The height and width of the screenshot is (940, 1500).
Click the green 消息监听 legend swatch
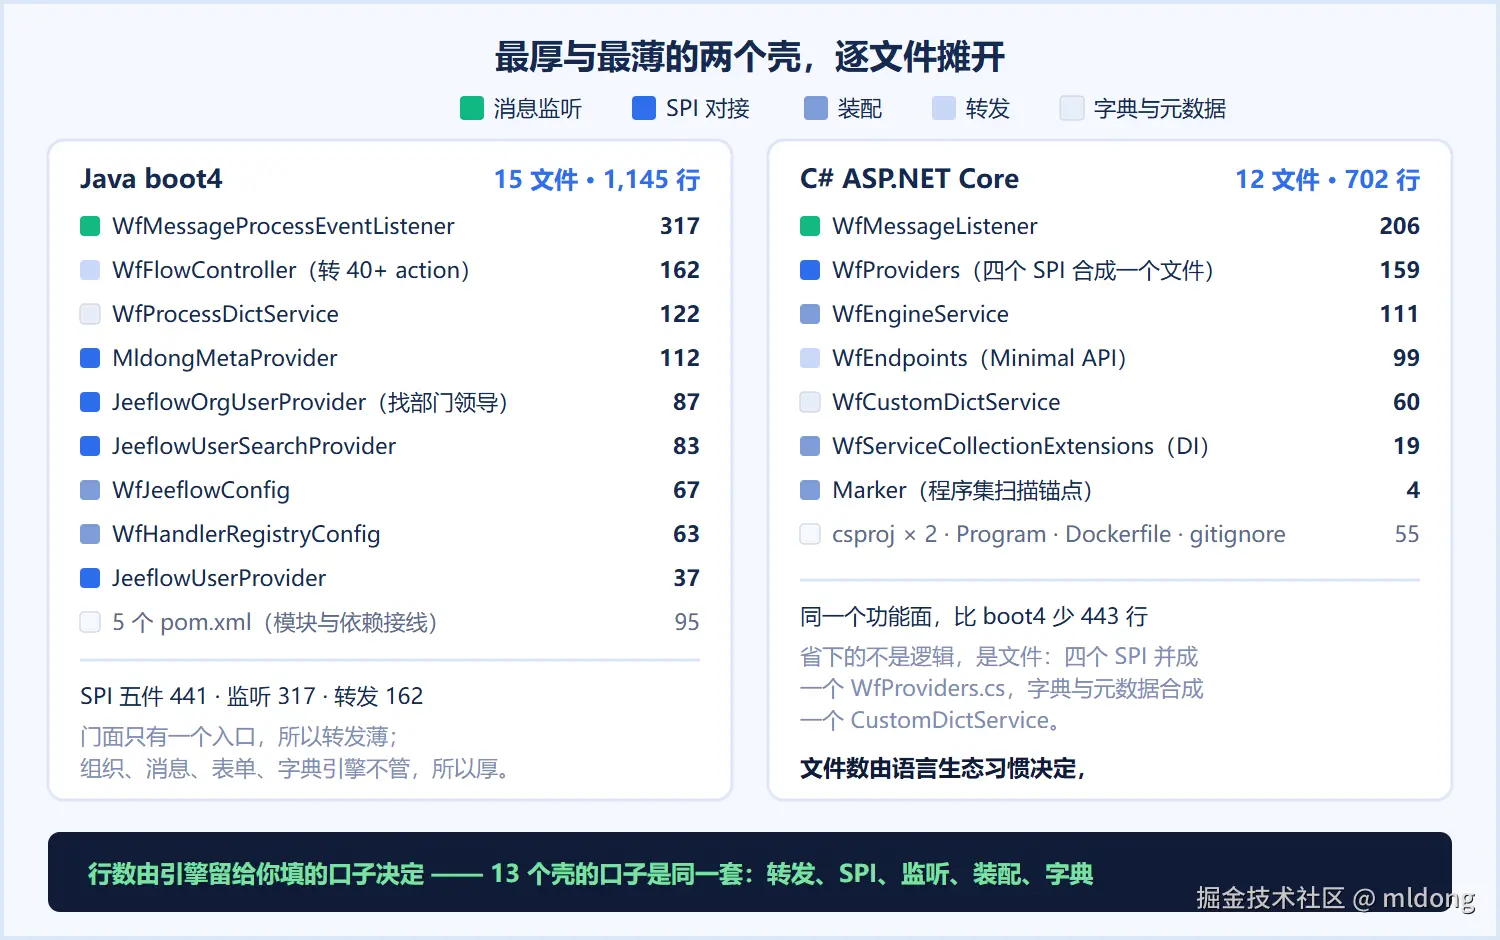pos(472,108)
